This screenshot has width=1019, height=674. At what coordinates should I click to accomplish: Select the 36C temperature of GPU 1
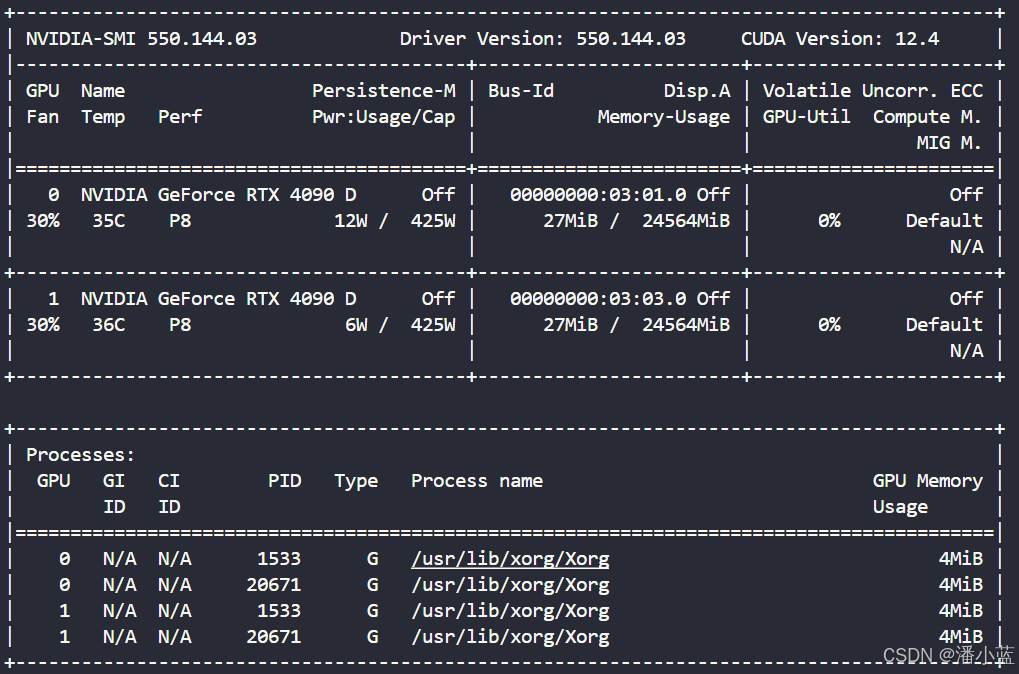click(x=108, y=324)
